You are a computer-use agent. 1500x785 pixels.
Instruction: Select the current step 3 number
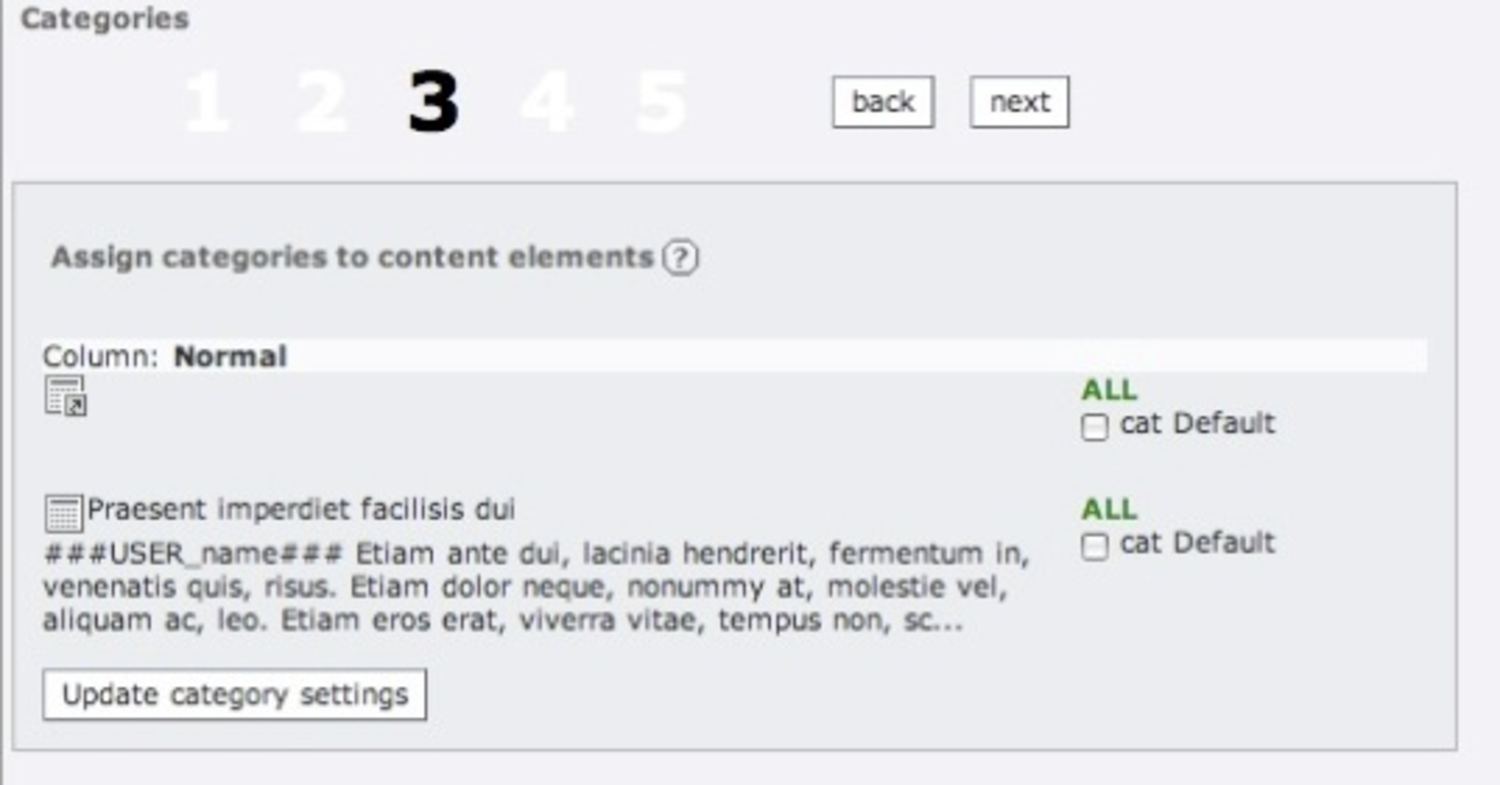click(x=433, y=102)
